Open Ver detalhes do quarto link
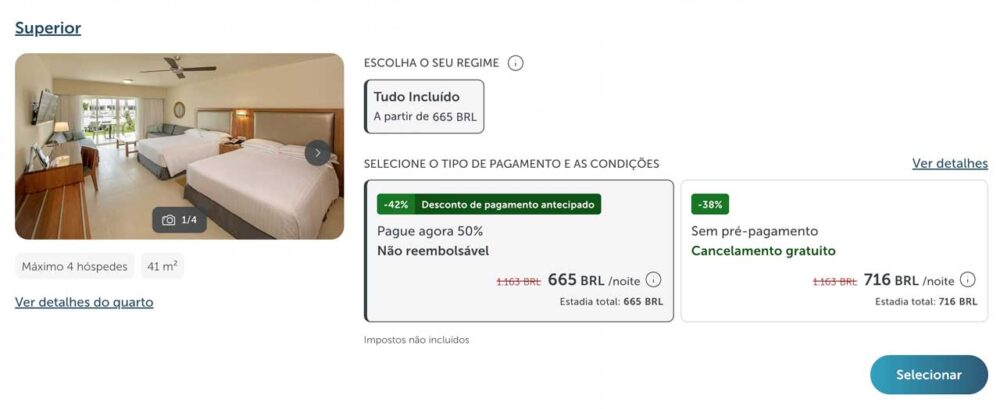Screen dimensions: 1000x409 point(84,302)
